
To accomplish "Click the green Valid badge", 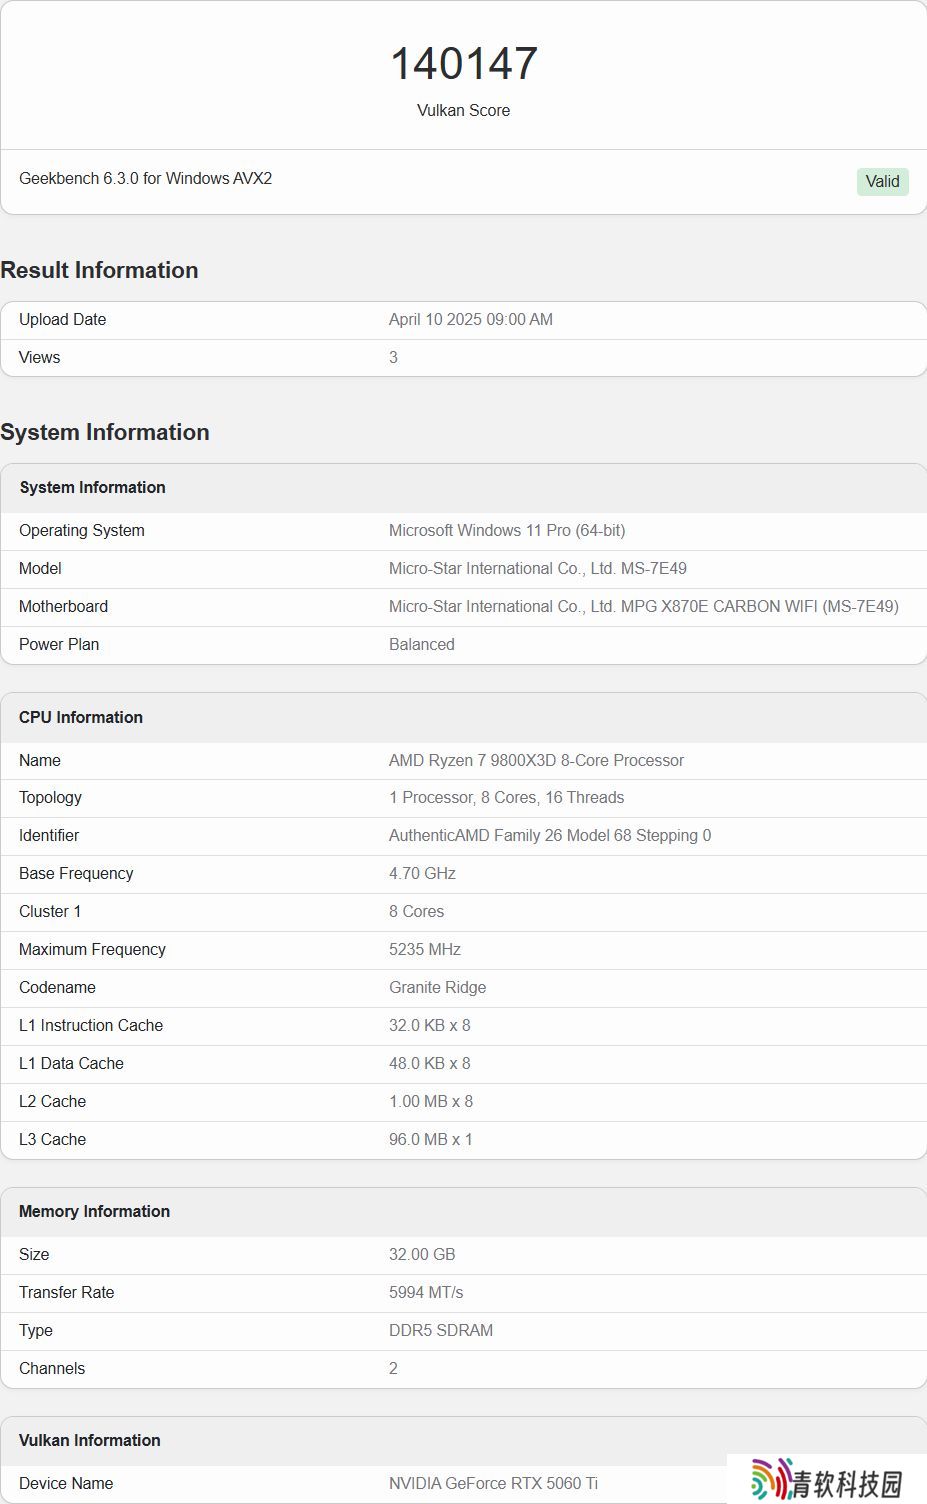I will pyautogui.click(x=882, y=181).
